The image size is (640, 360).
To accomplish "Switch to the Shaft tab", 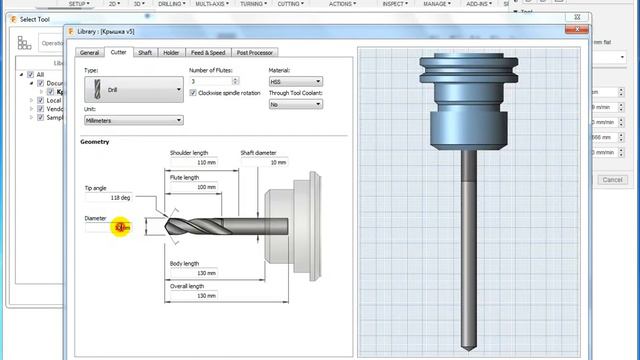I will click(x=145, y=53).
